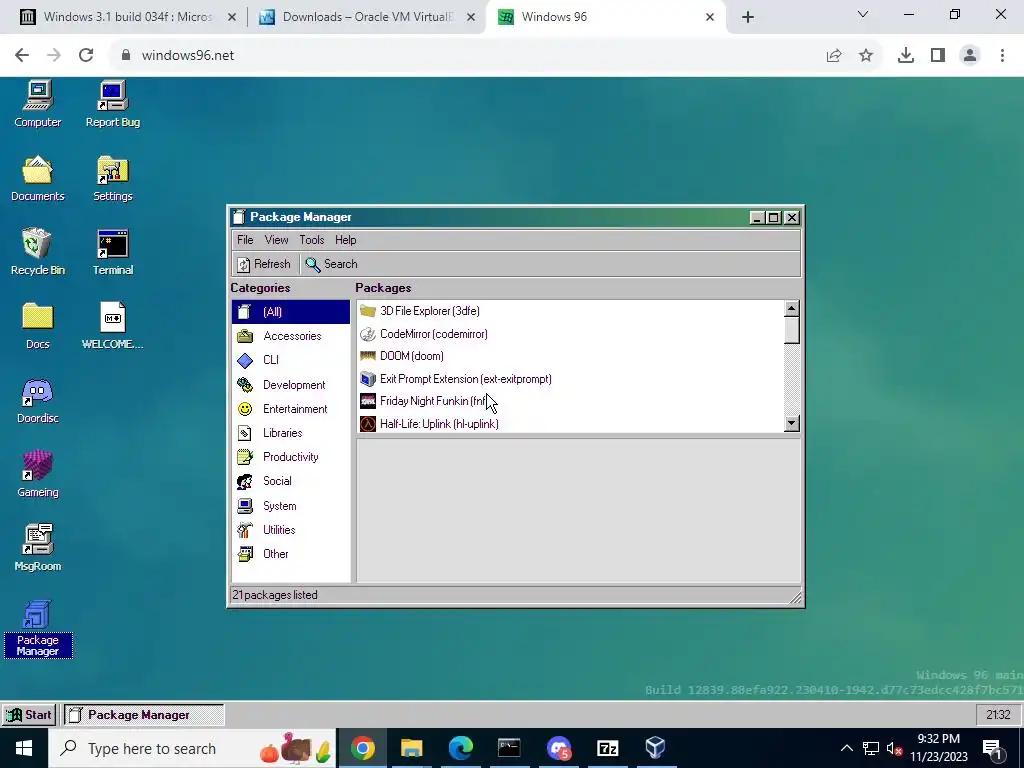Screen dimensions: 1024x768
Task: Click the Package Manager taskbar button
Action: pyautogui.click(x=144, y=714)
